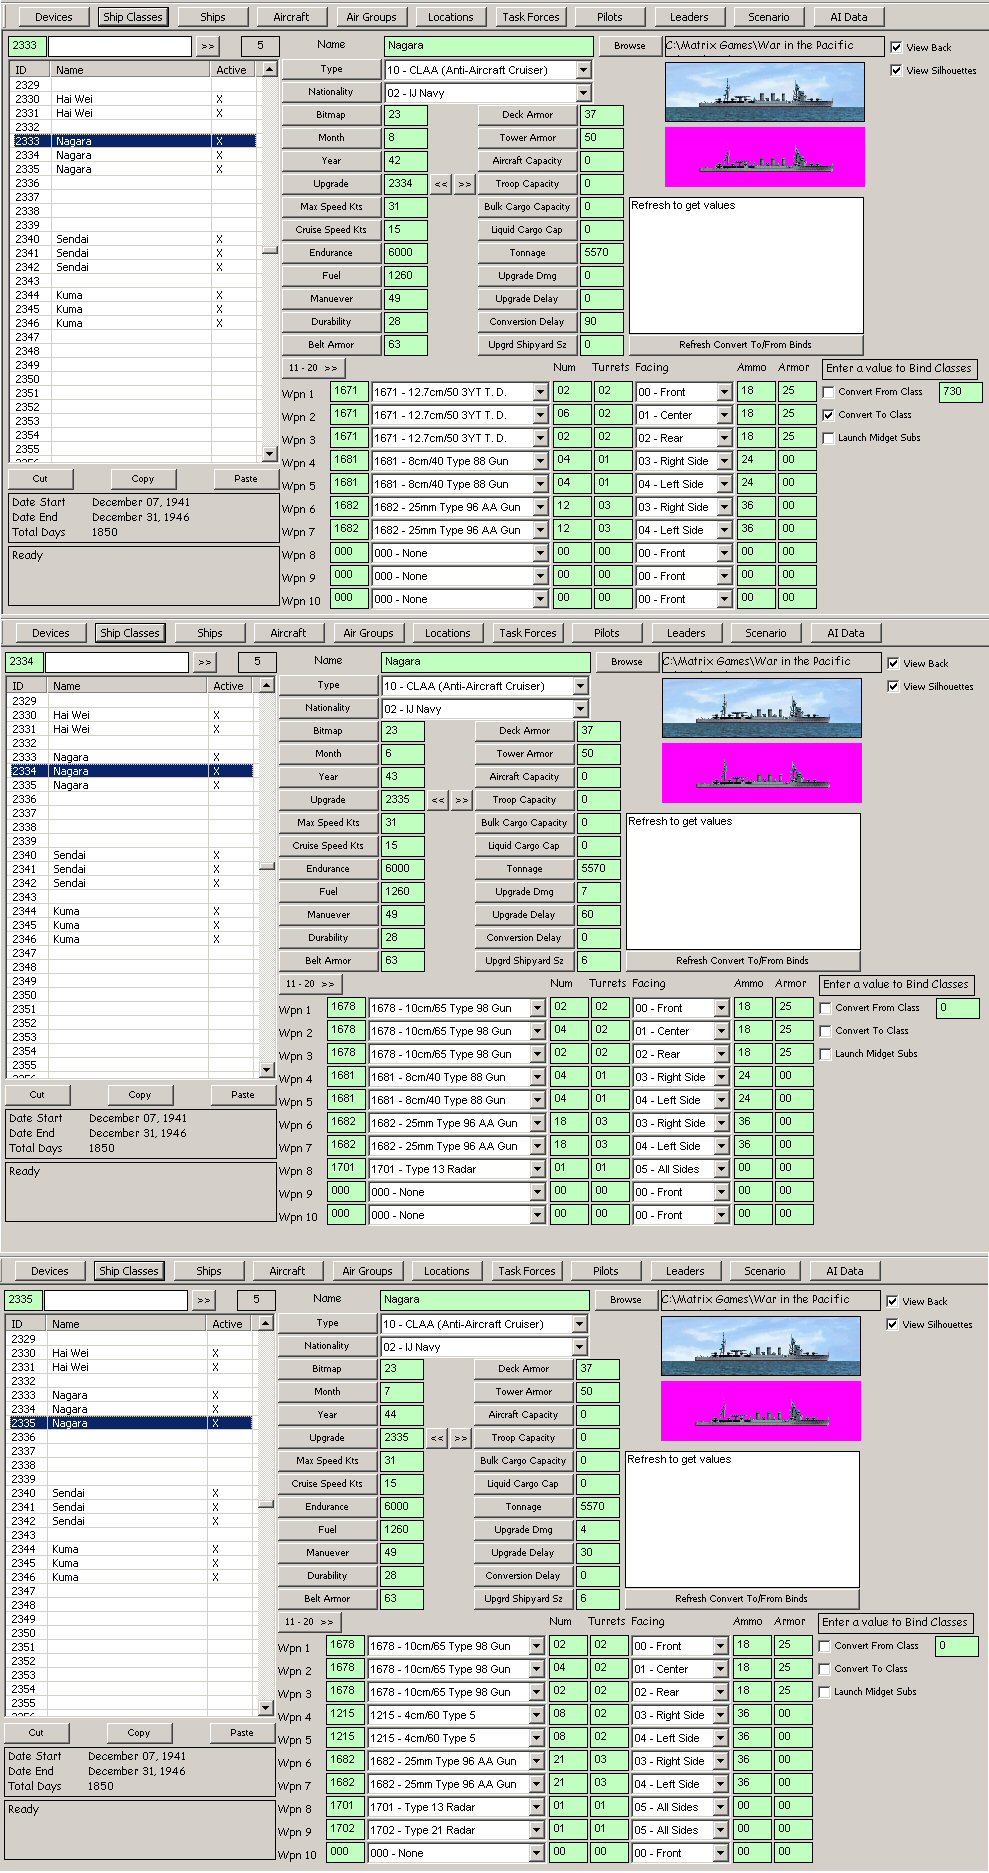Screen dimensions: 989x1873
Task: Click the Cut button in panel 2333
Action: [40, 479]
